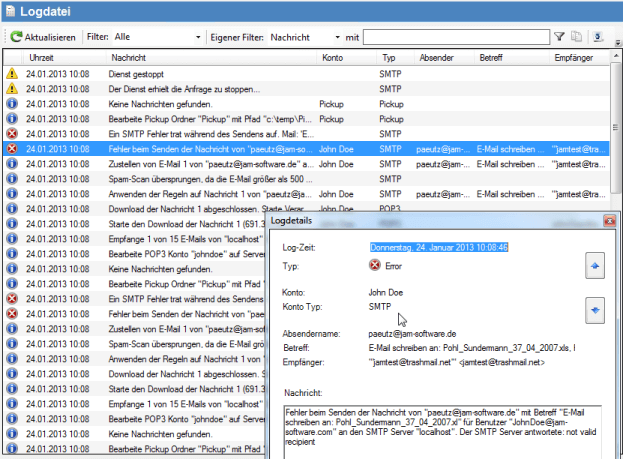Viewport: 623px width, 459px height.
Task: Apply filter using the funnel icon
Action: pyautogui.click(x=559, y=37)
